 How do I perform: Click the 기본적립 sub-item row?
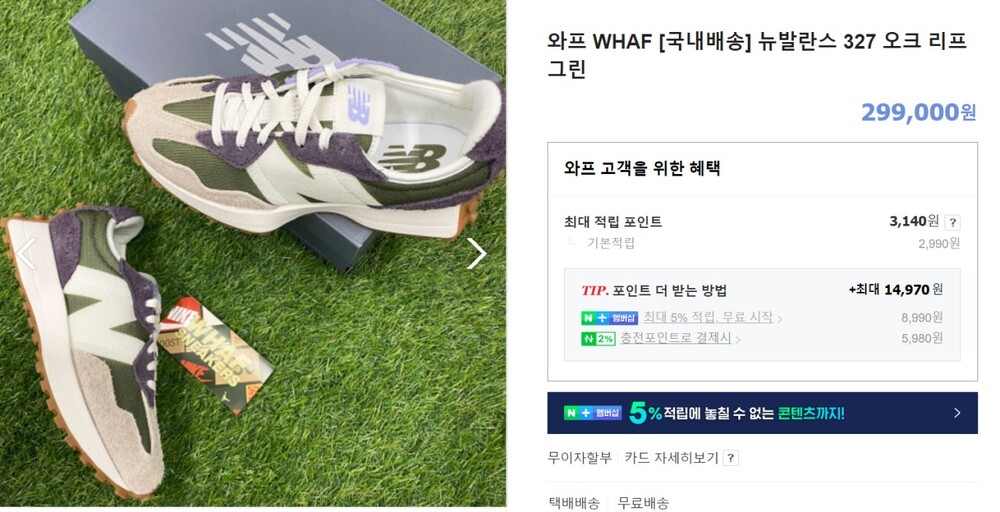click(762, 243)
